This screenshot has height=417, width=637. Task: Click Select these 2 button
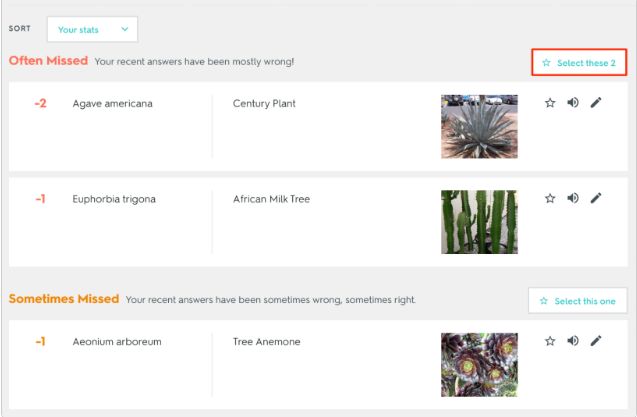click(579, 63)
